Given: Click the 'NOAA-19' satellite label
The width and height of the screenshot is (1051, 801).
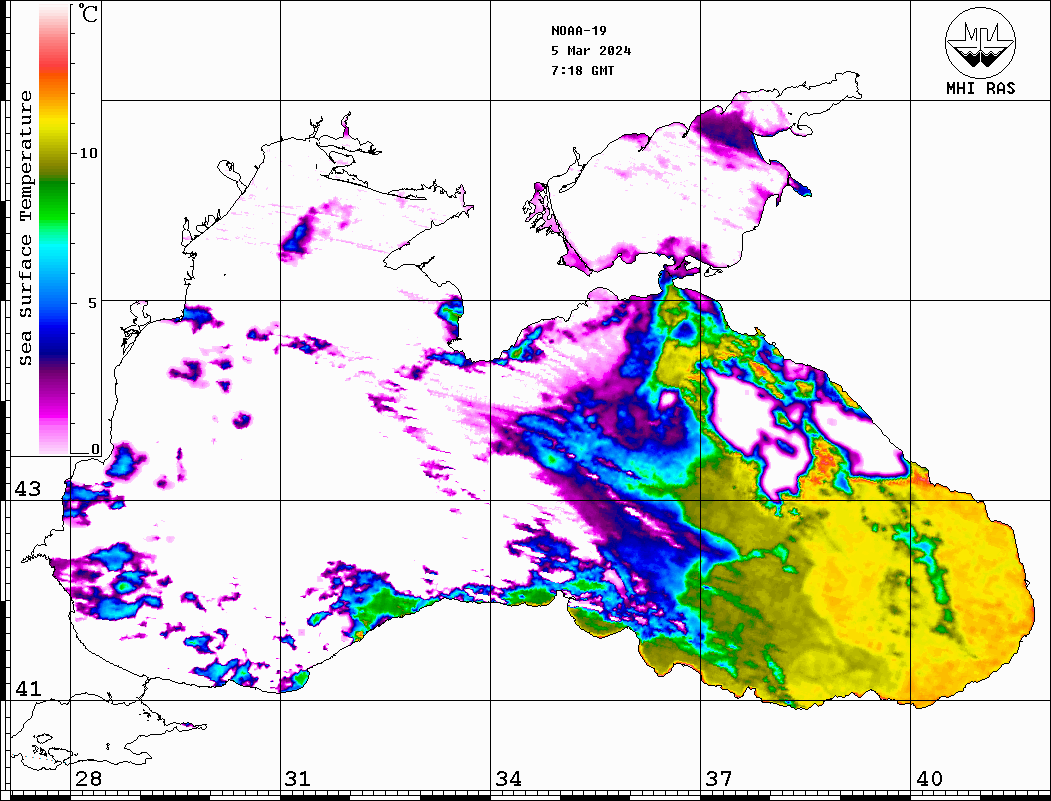Looking at the screenshot, I should (x=579, y=31).
